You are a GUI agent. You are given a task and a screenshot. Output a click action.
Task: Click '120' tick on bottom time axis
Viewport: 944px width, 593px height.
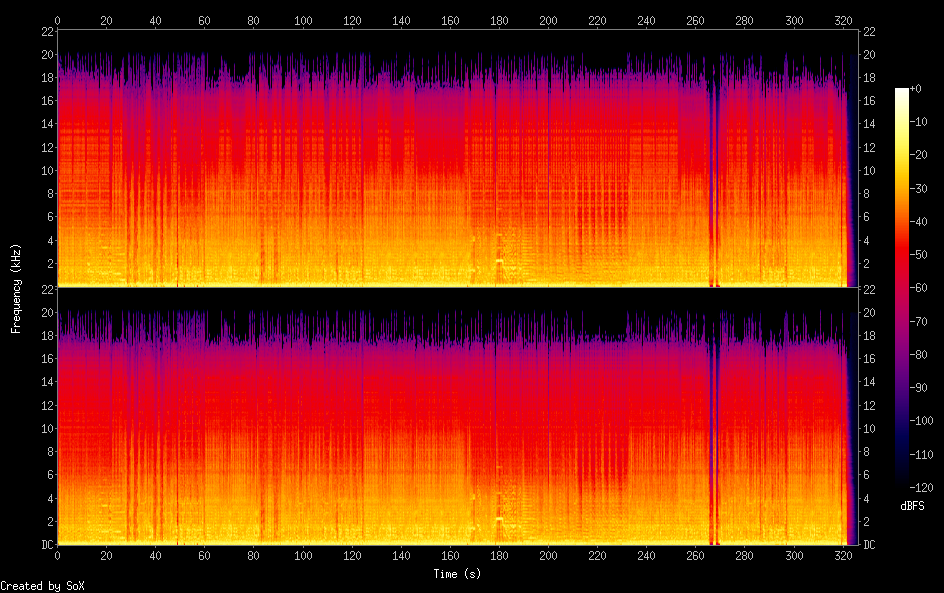coord(352,556)
